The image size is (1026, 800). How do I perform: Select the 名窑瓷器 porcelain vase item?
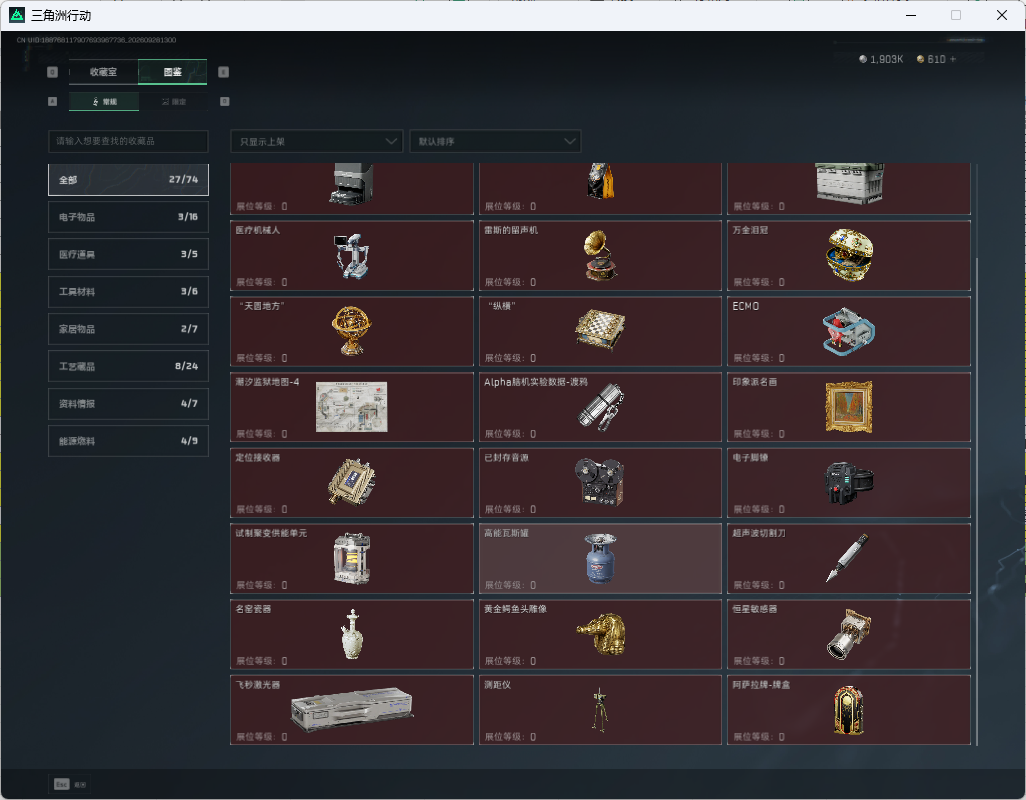352,635
